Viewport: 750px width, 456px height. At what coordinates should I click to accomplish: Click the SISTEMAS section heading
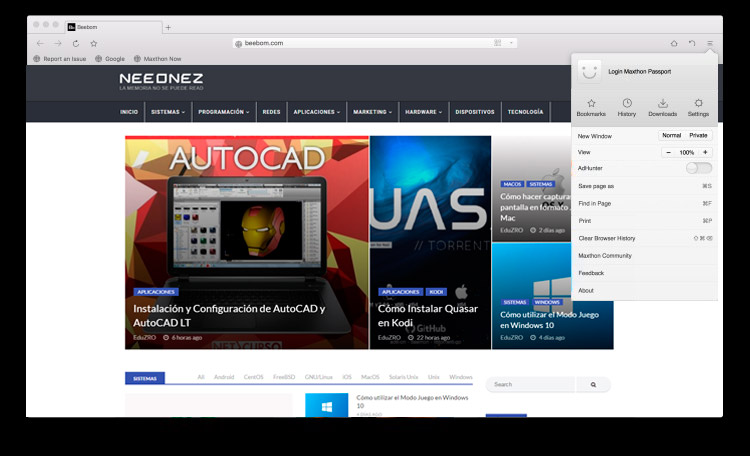(x=145, y=378)
